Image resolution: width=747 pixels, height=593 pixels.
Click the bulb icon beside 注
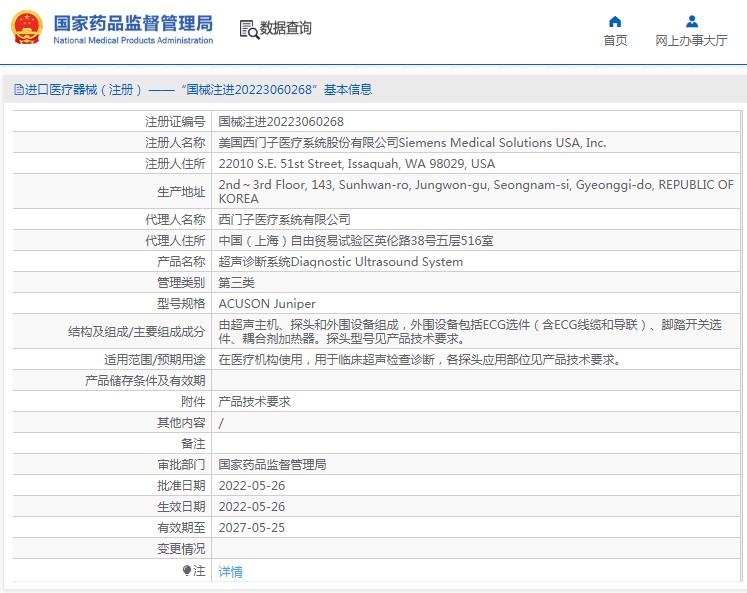click(x=187, y=570)
